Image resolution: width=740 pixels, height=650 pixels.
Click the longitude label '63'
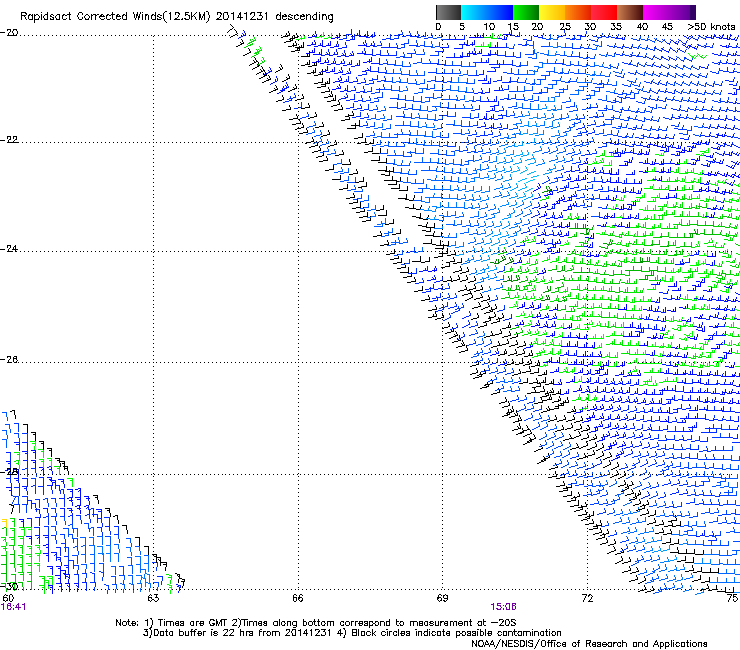[153, 599]
